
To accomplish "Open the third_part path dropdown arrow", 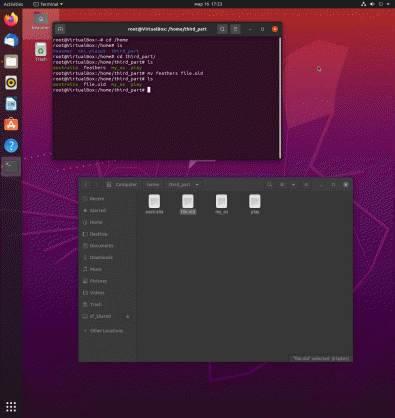I will click(x=197, y=184).
